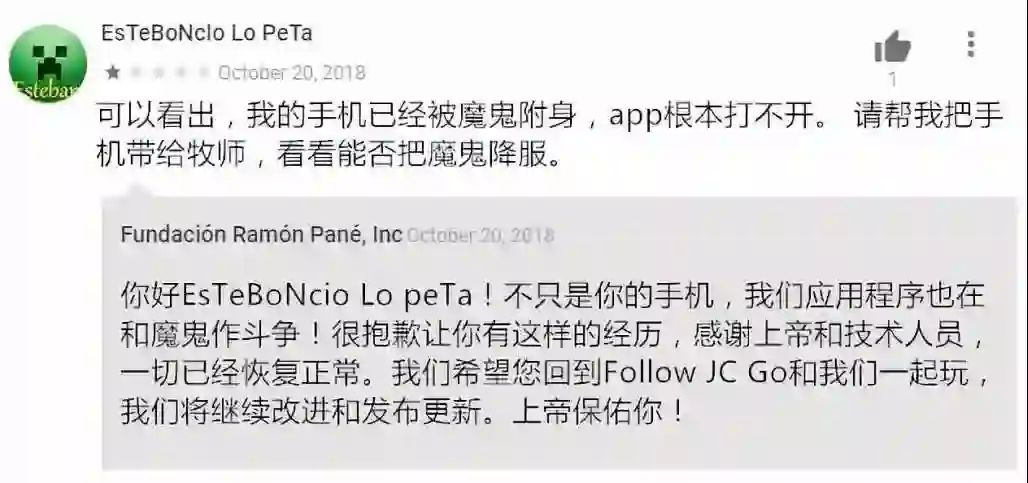Screen dimensions: 1028x483
Task: Click the reply line starting with 和魔鬼作斗争
Action: (x=553, y=335)
